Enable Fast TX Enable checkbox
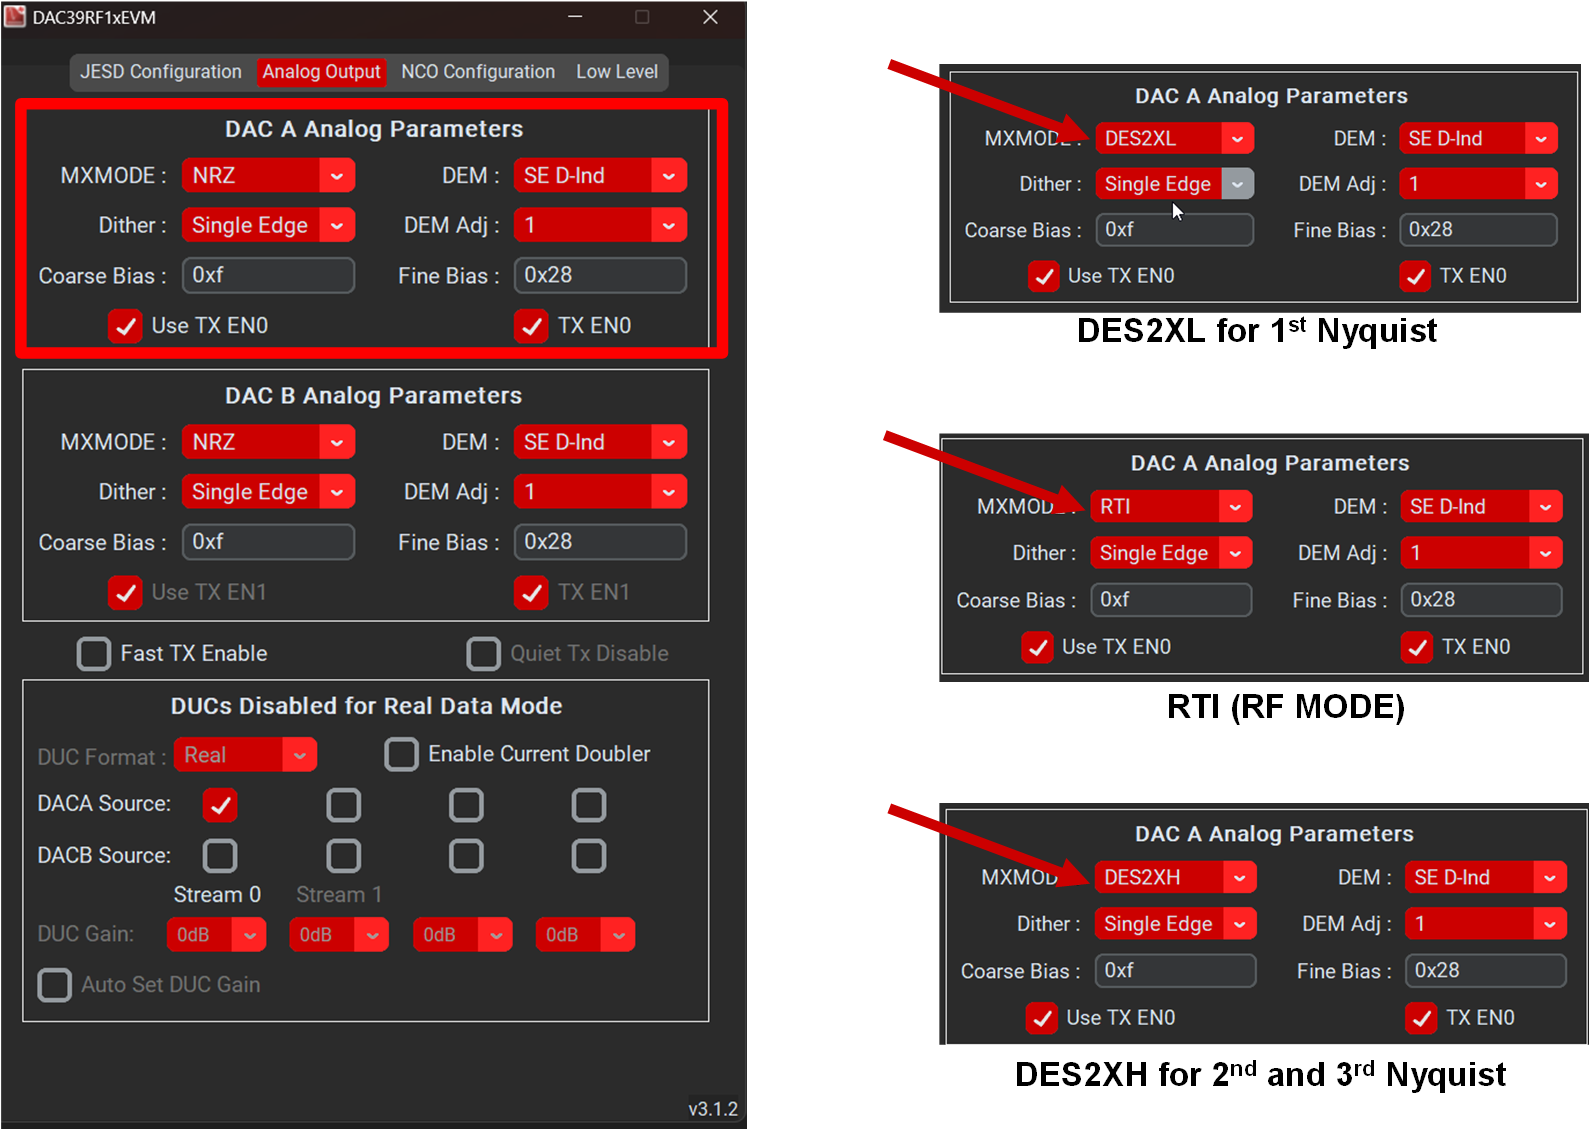The width and height of the screenshot is (1591, 1131). point(94,654)
